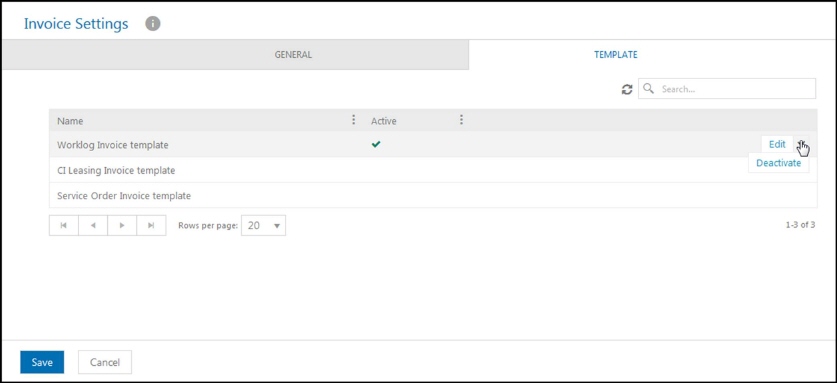Image resolution: width=837 pixels, height=383 pixels.
Task: Go to next page of templates
Action: tap(122, 225)
